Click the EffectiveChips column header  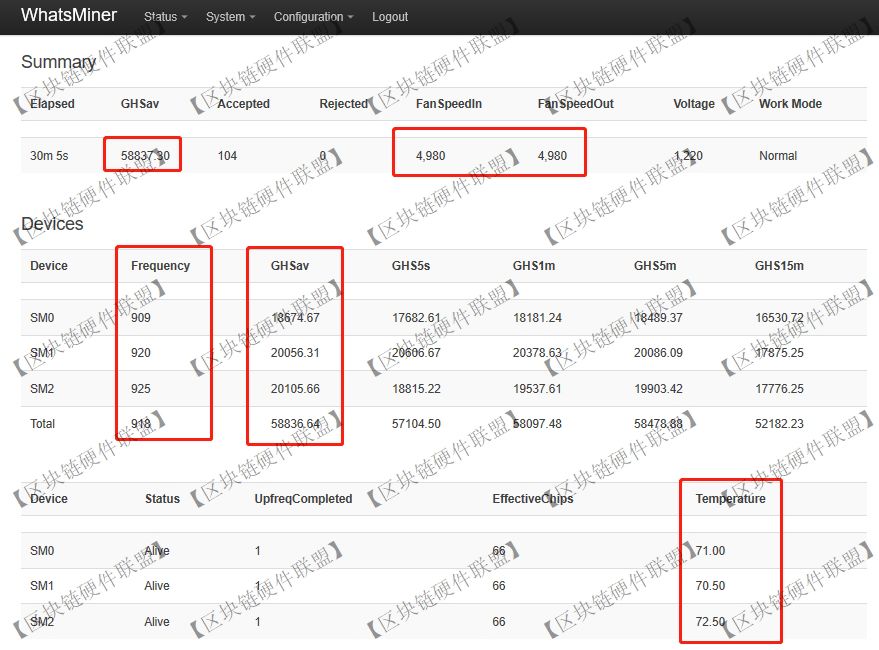533,499
